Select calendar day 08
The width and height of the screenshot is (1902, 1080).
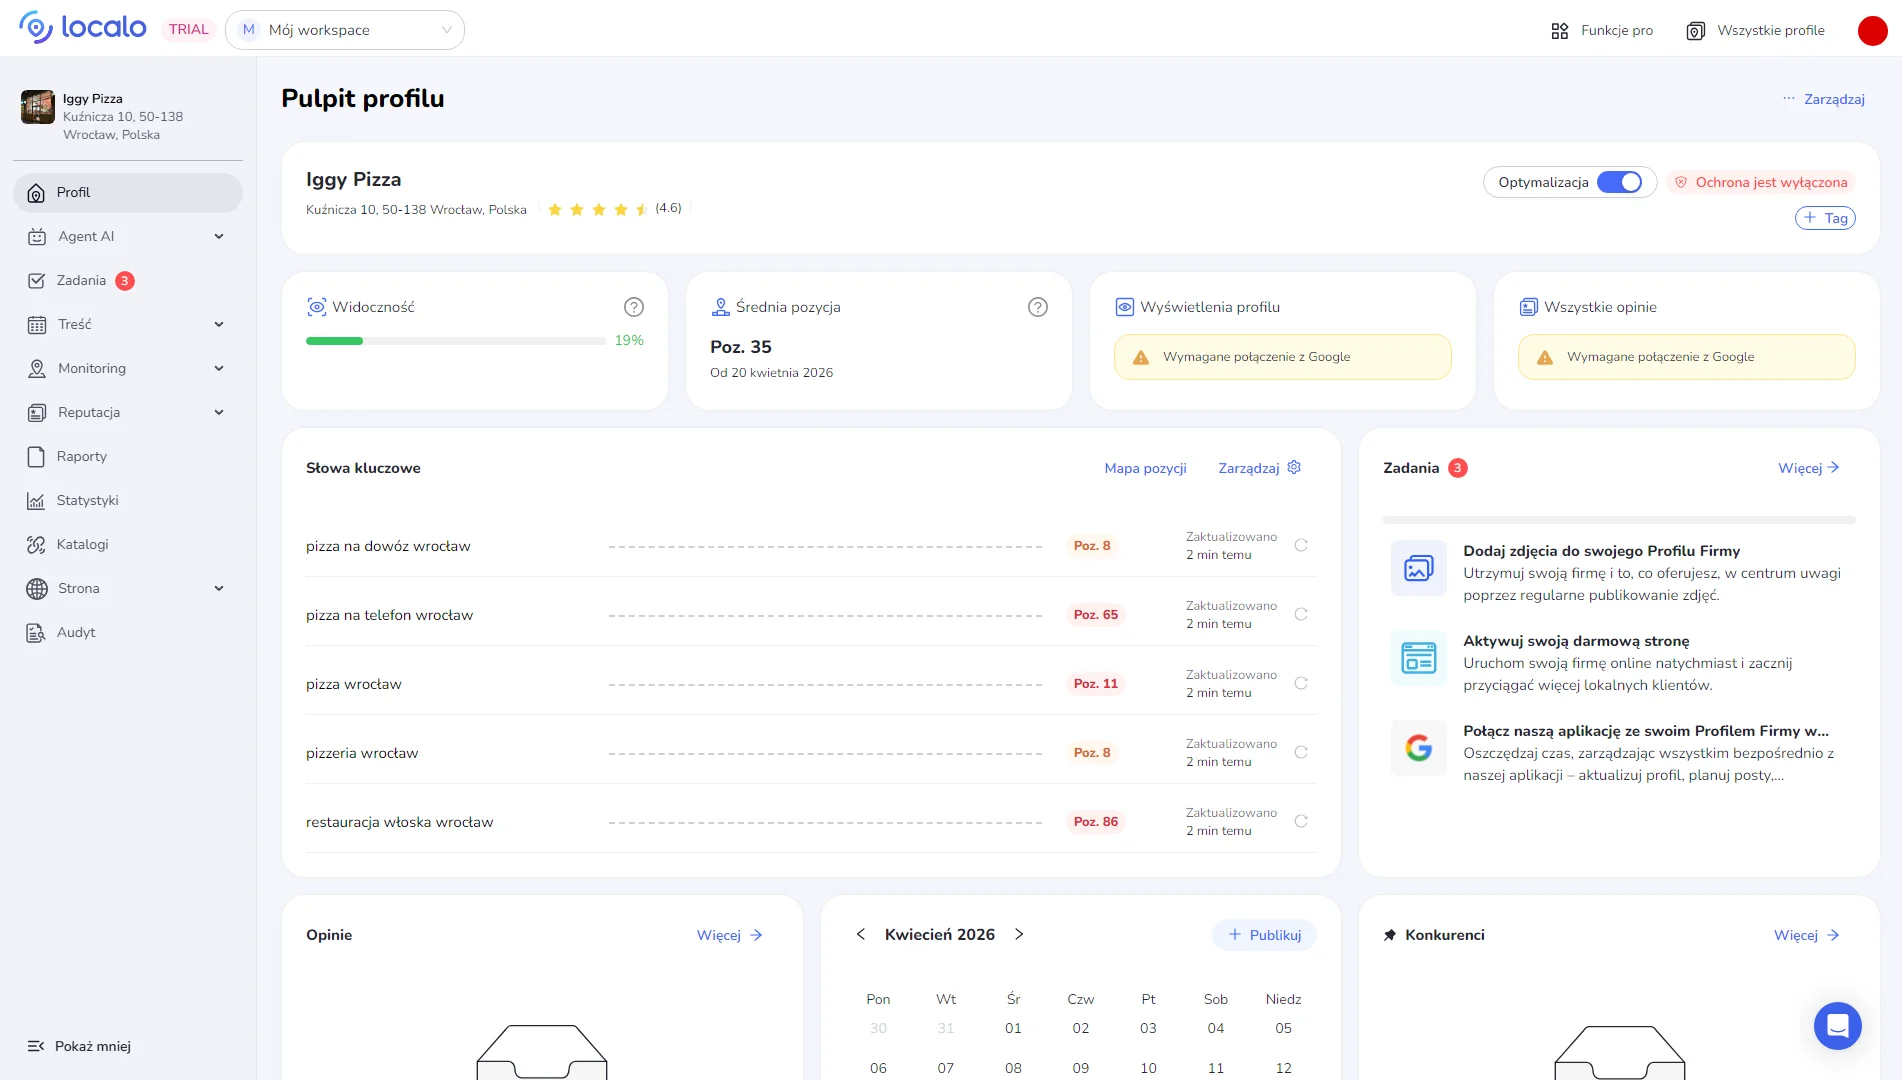(1013, 1068)
